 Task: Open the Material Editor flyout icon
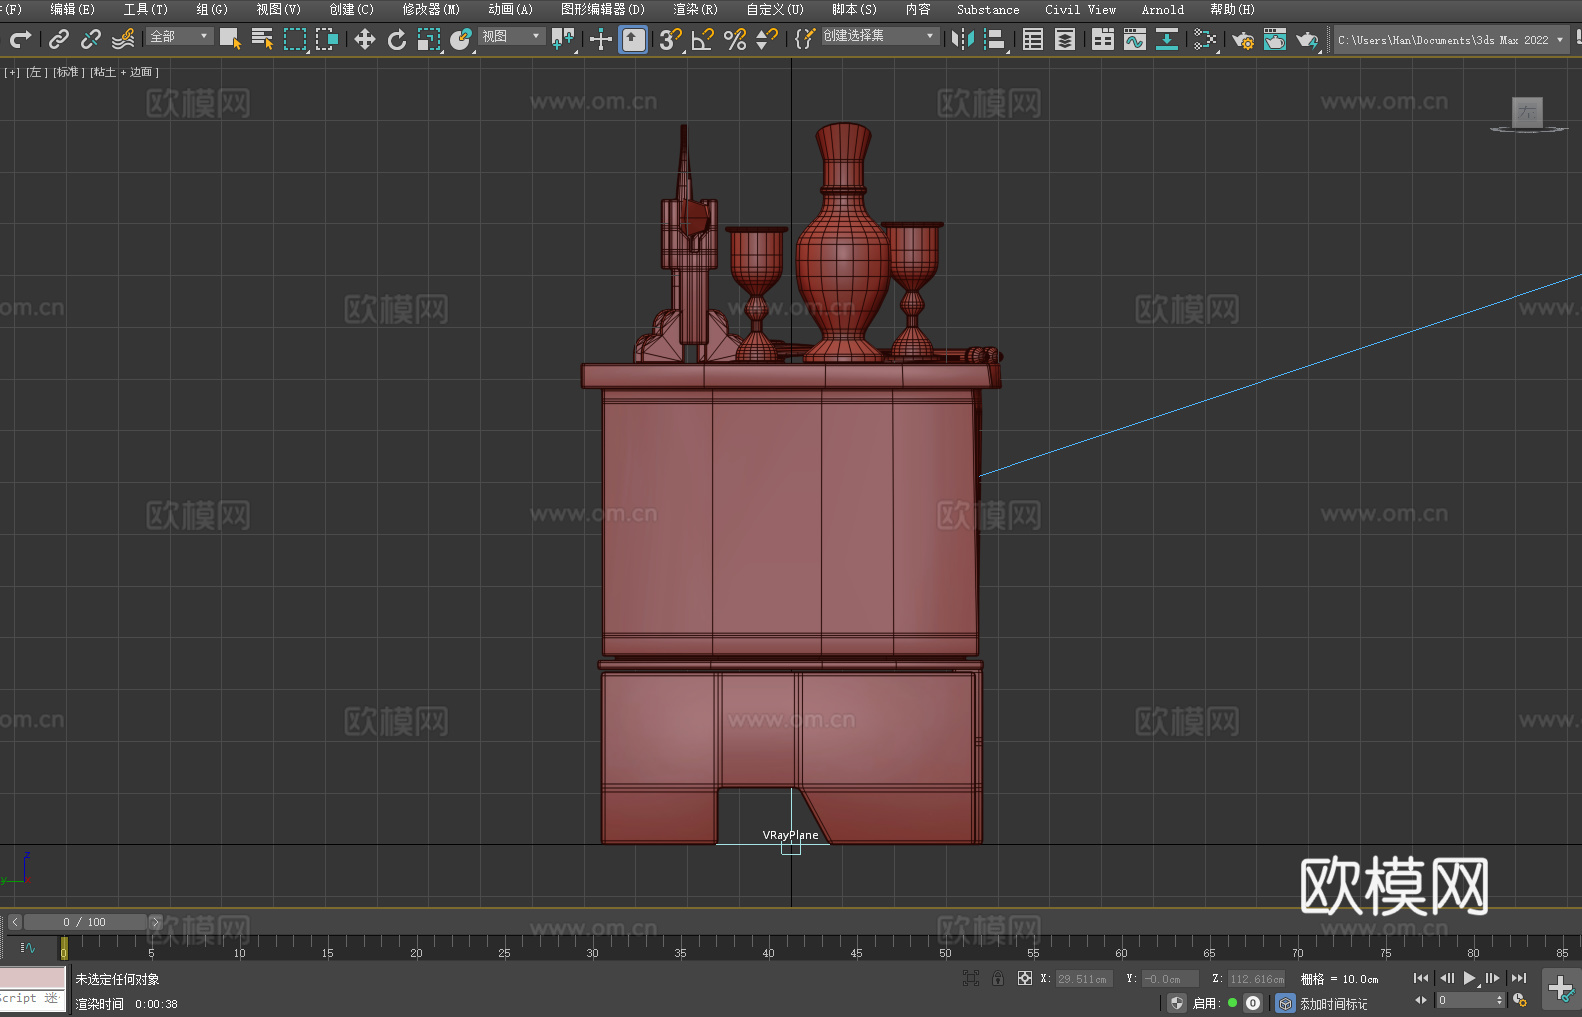tap(1205, 39)
